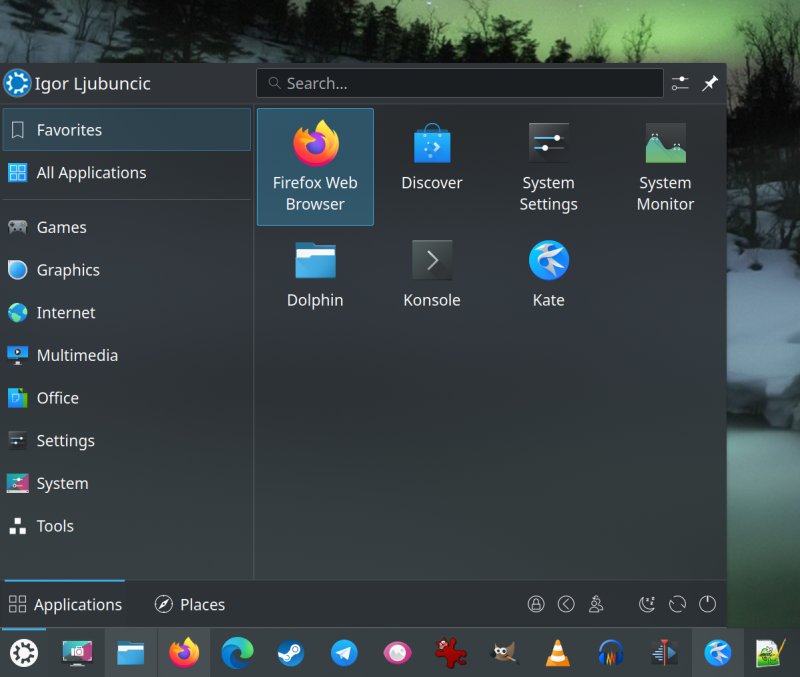
Task: Switch to the Places tab
Action: [190, 604]
